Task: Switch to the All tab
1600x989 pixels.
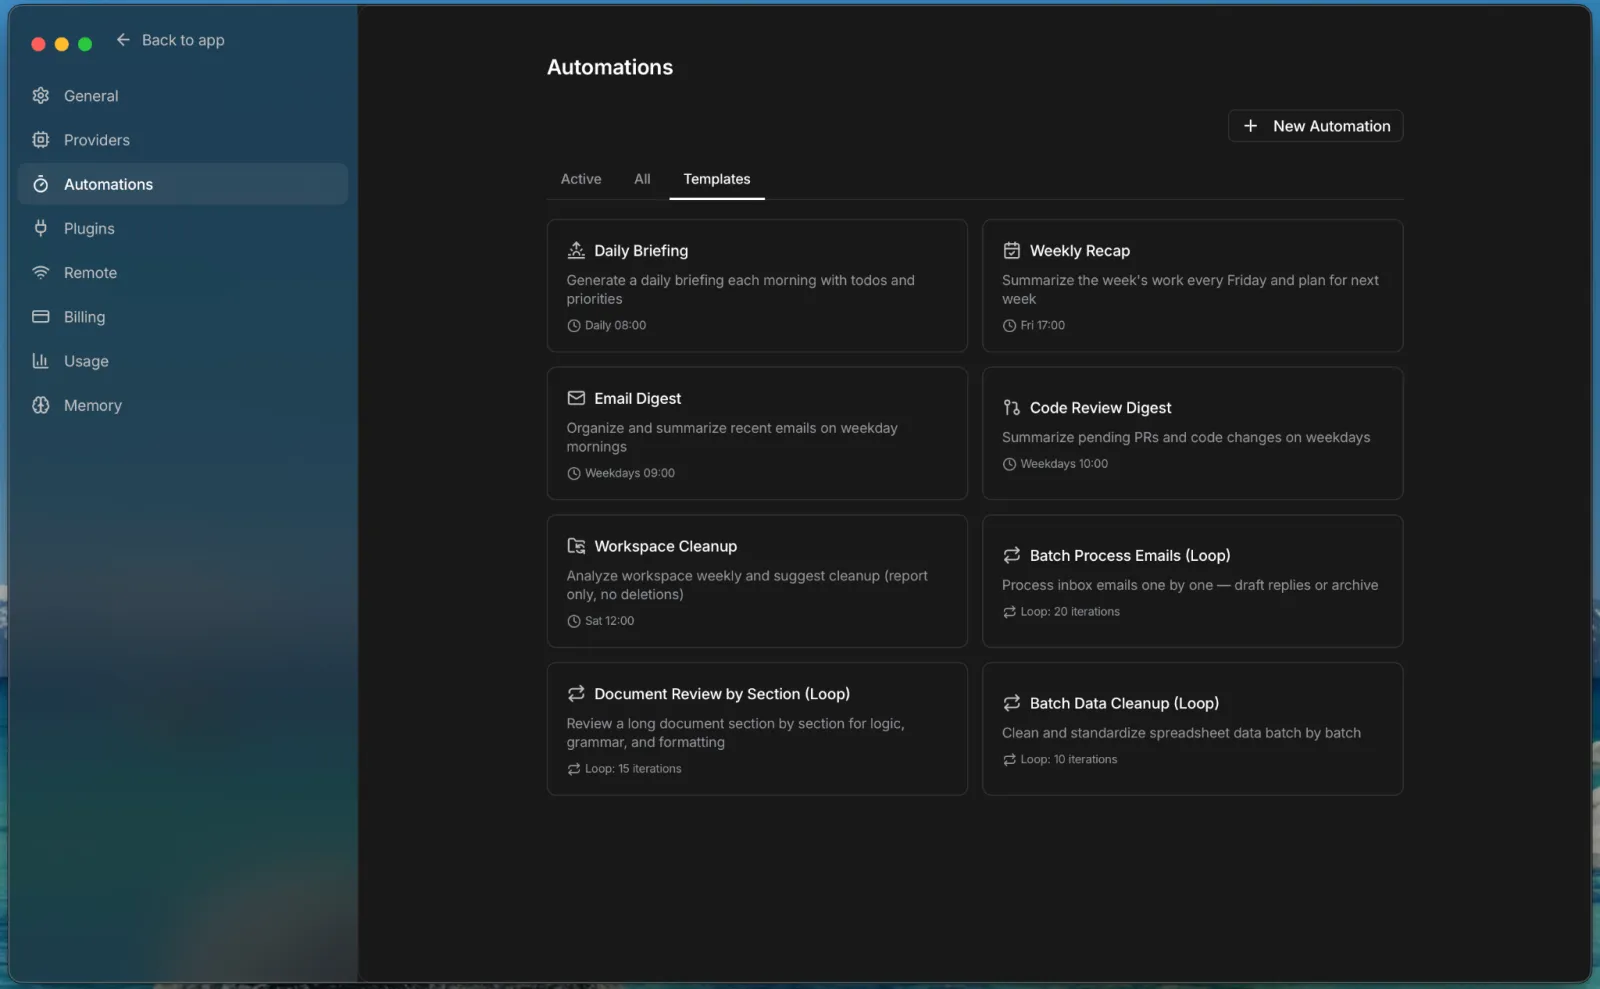Action: click(x=642, y=179)
